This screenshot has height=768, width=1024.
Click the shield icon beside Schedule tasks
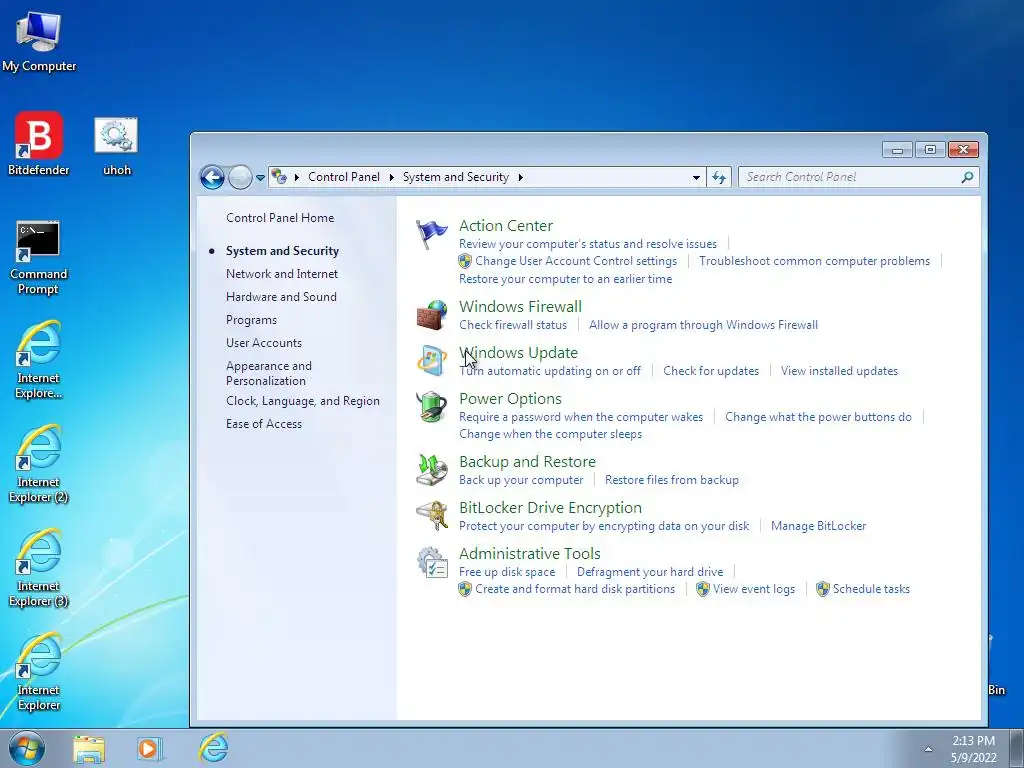[x=823, y=589]
